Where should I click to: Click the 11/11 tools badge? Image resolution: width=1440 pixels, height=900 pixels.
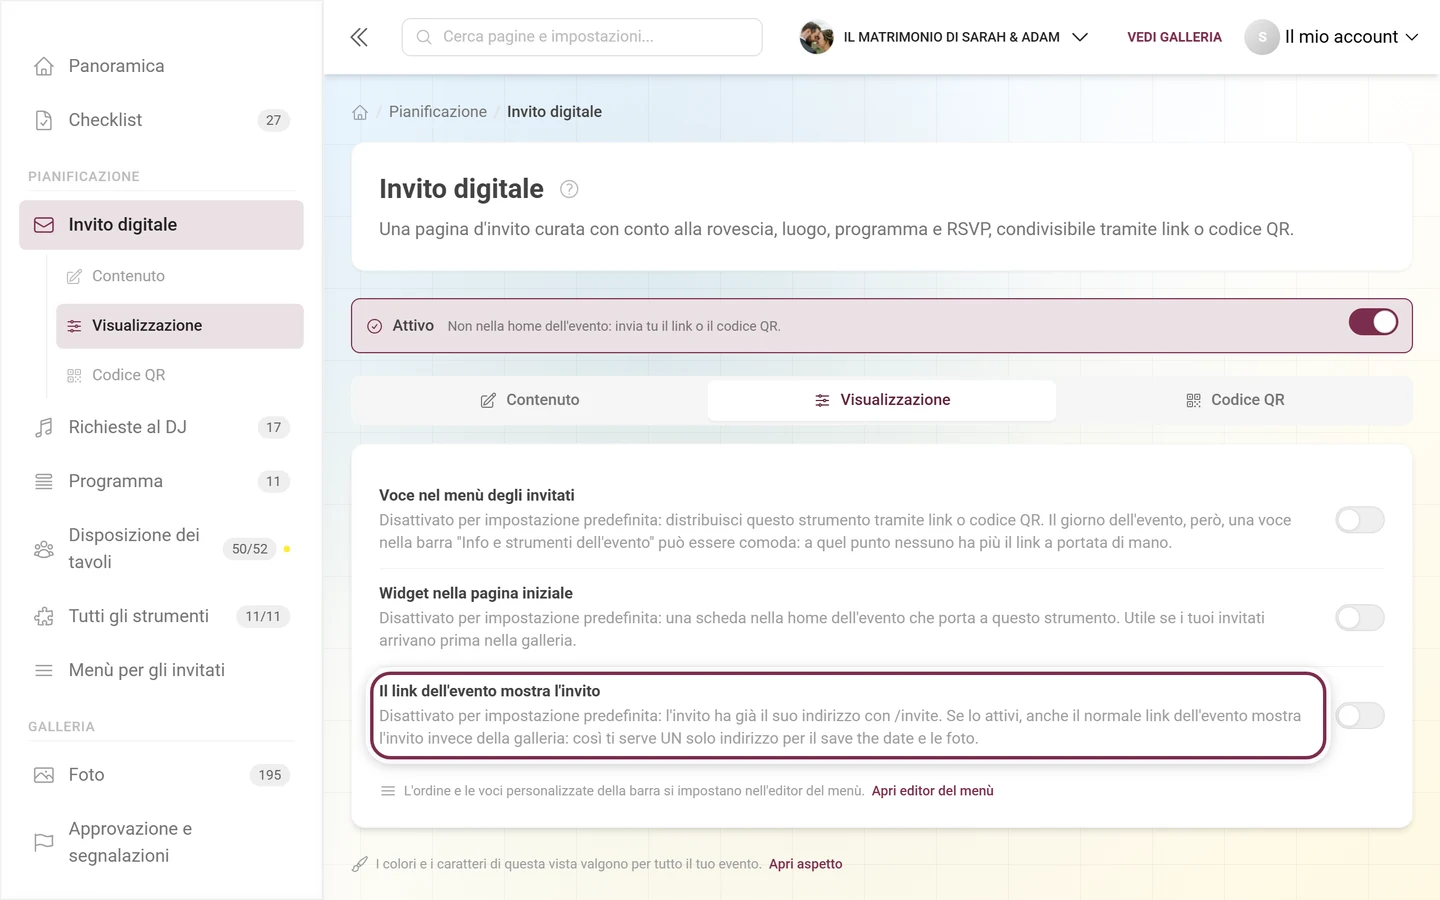coord(263,616)
